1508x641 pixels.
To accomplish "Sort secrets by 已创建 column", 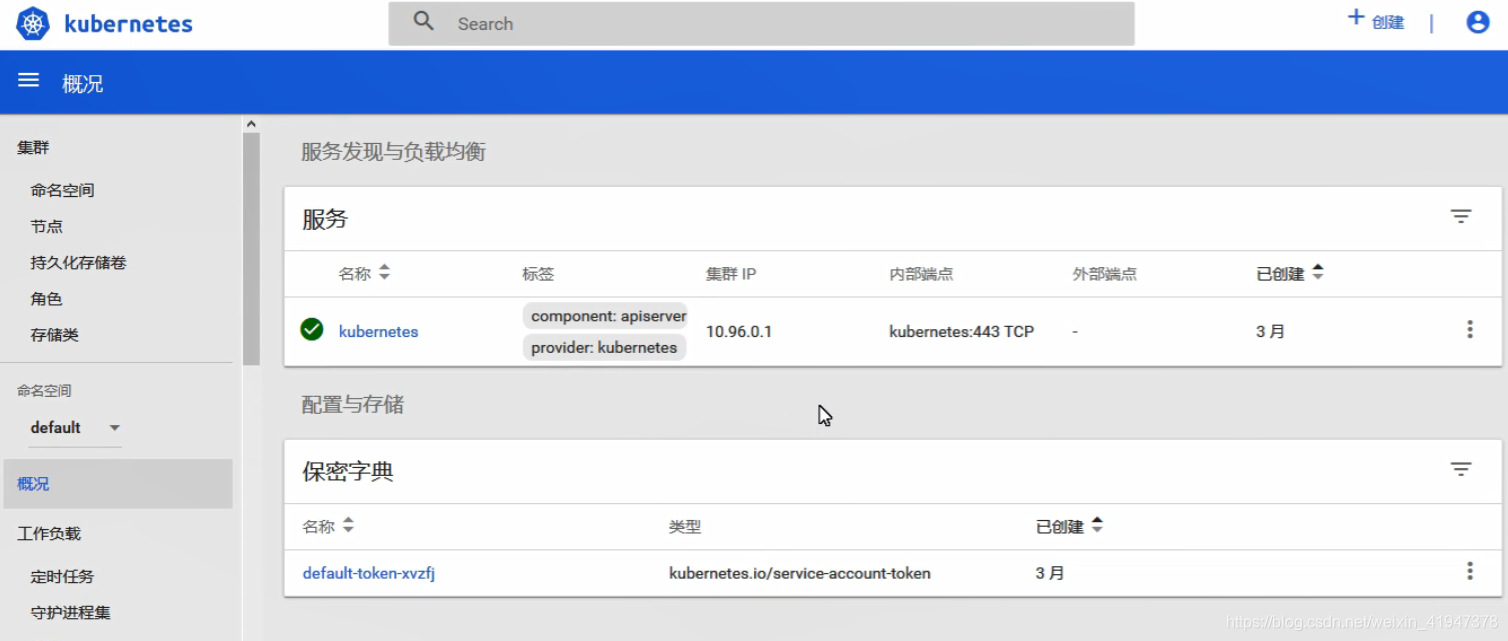I will (1097, 526).
